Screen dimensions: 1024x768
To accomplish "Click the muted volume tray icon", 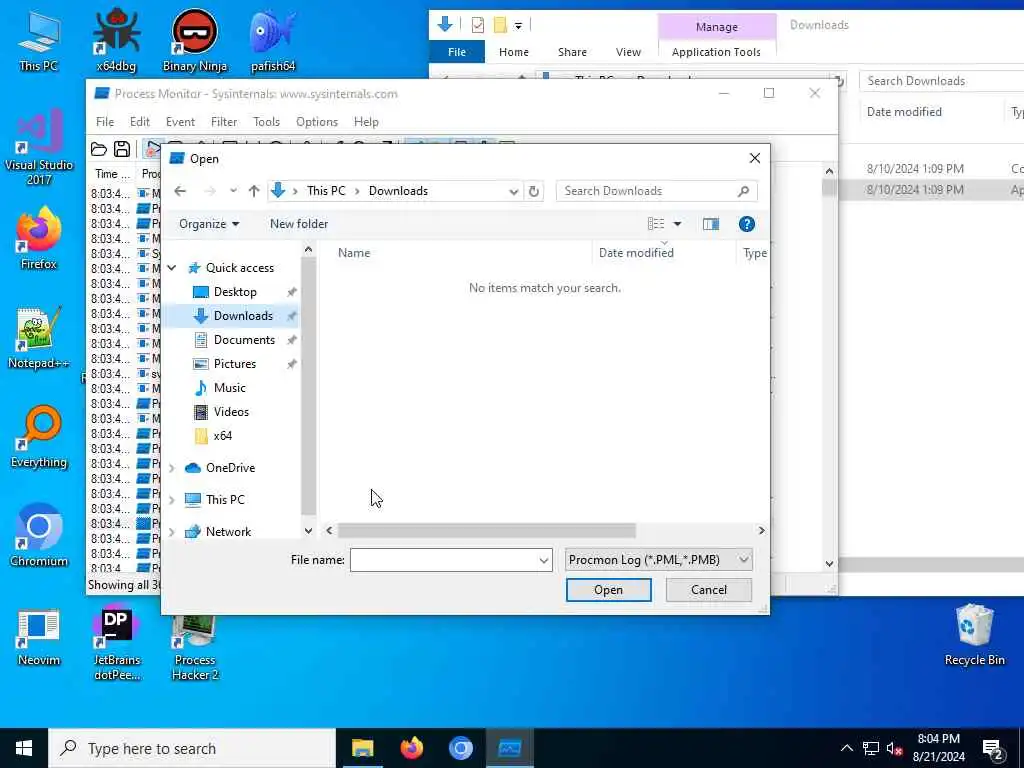I will (x=894, y=749).
